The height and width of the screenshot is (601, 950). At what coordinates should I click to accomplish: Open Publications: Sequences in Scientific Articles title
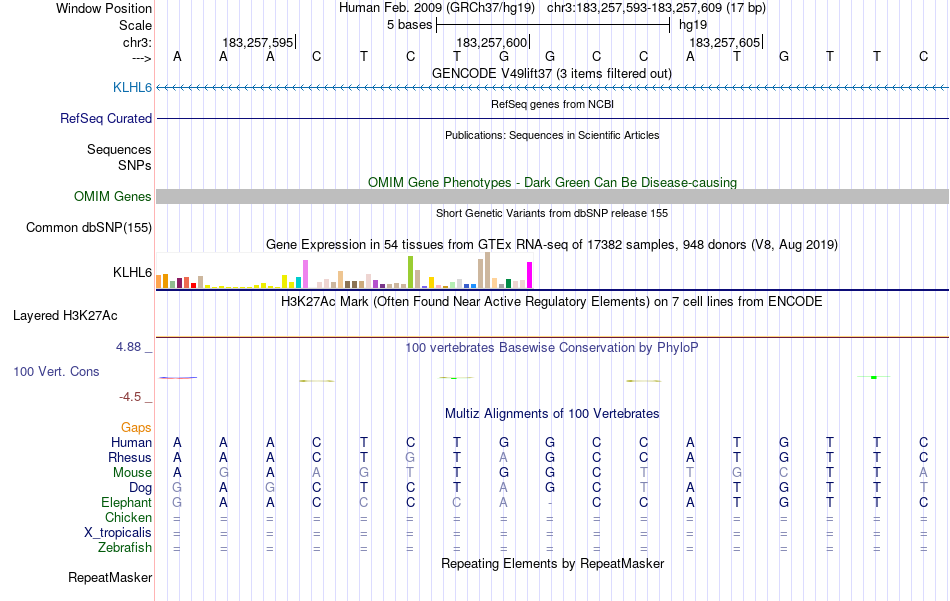click(552, 135)
